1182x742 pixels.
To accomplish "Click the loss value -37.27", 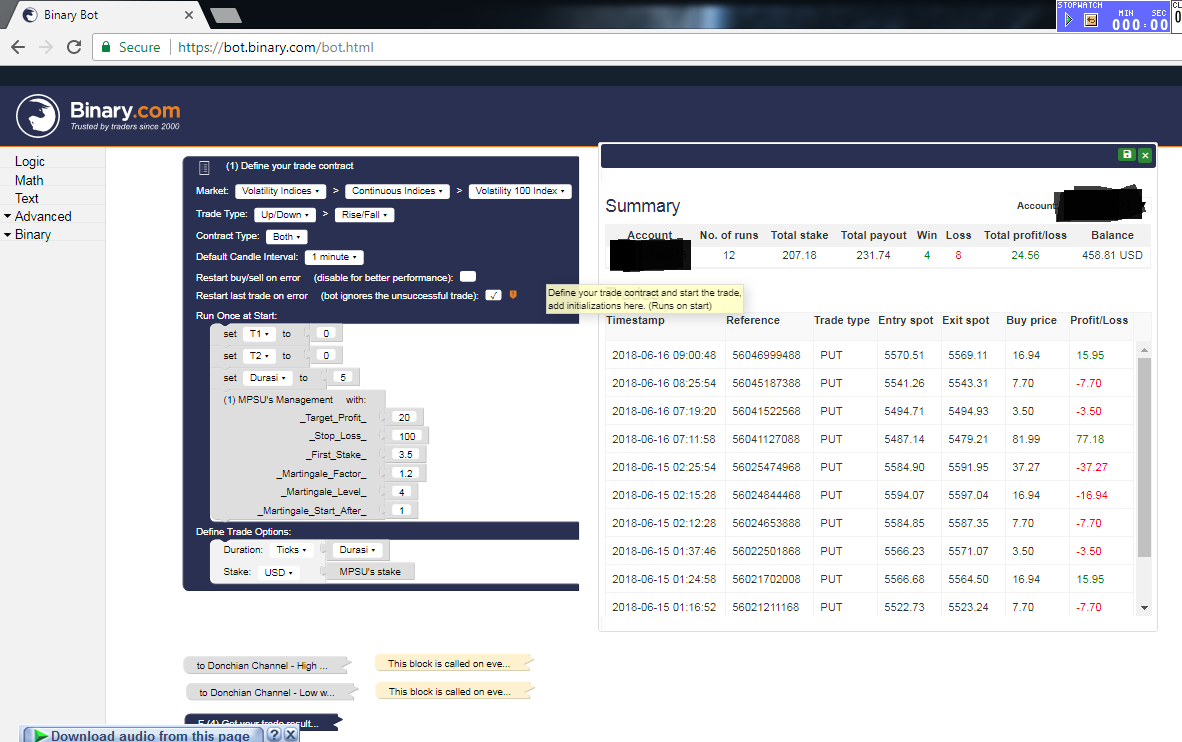I will click(x=1092, y=468).
